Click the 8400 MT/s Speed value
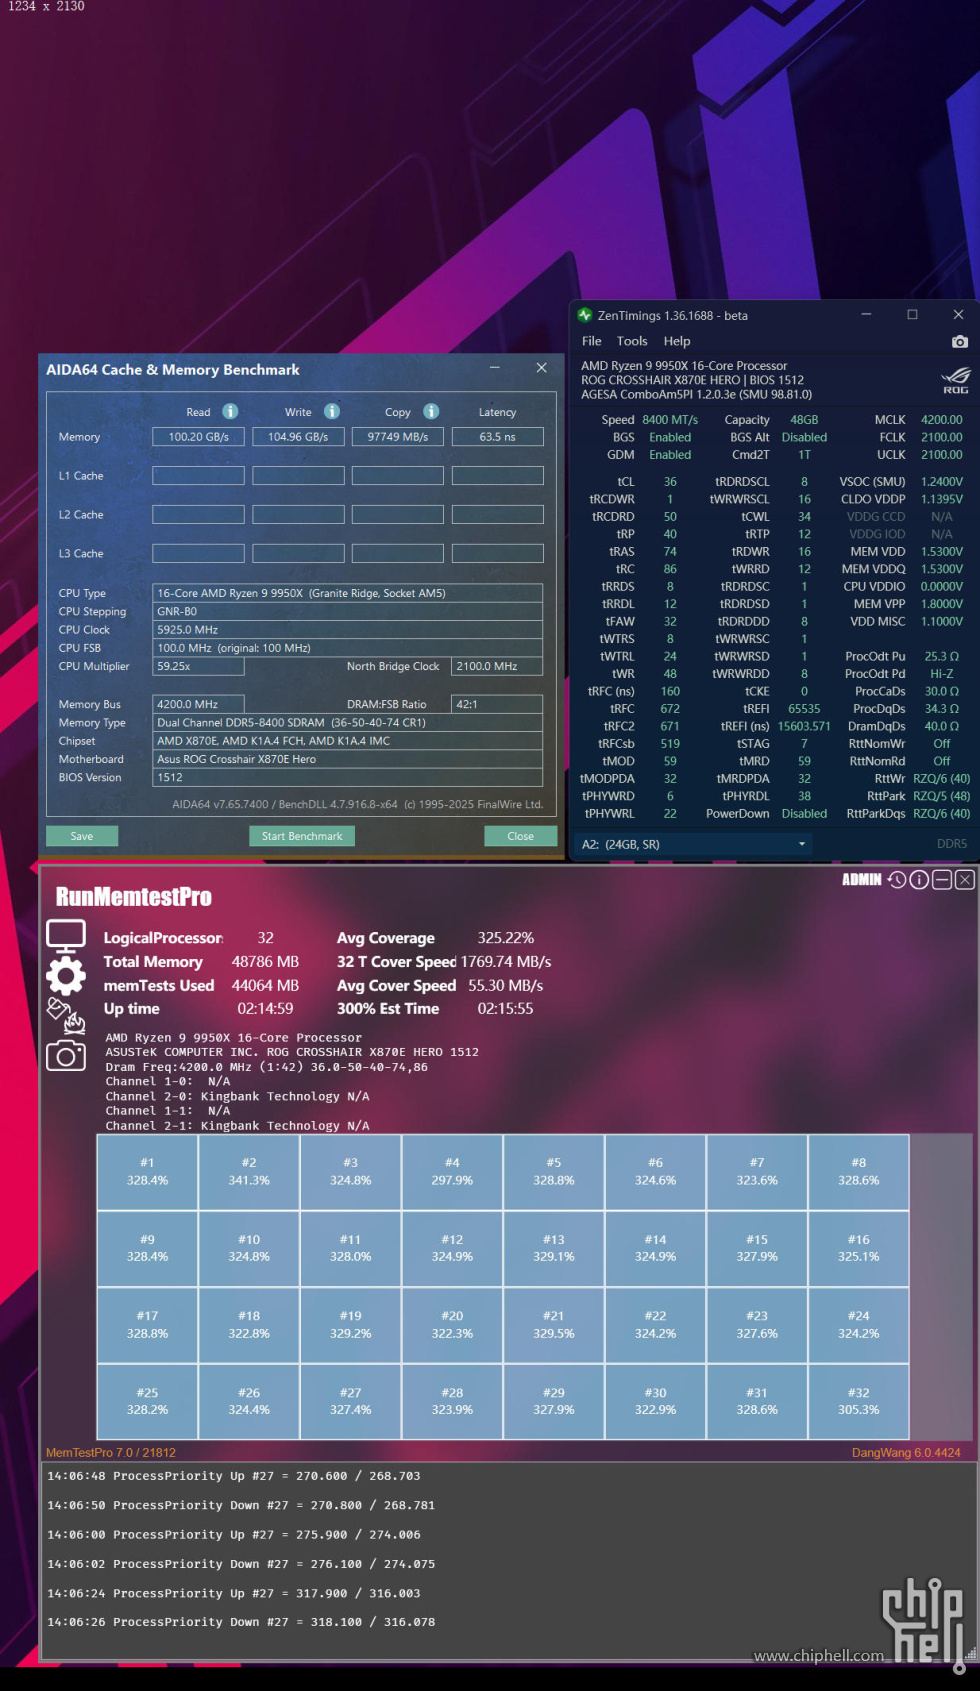 tap(670, 420)
